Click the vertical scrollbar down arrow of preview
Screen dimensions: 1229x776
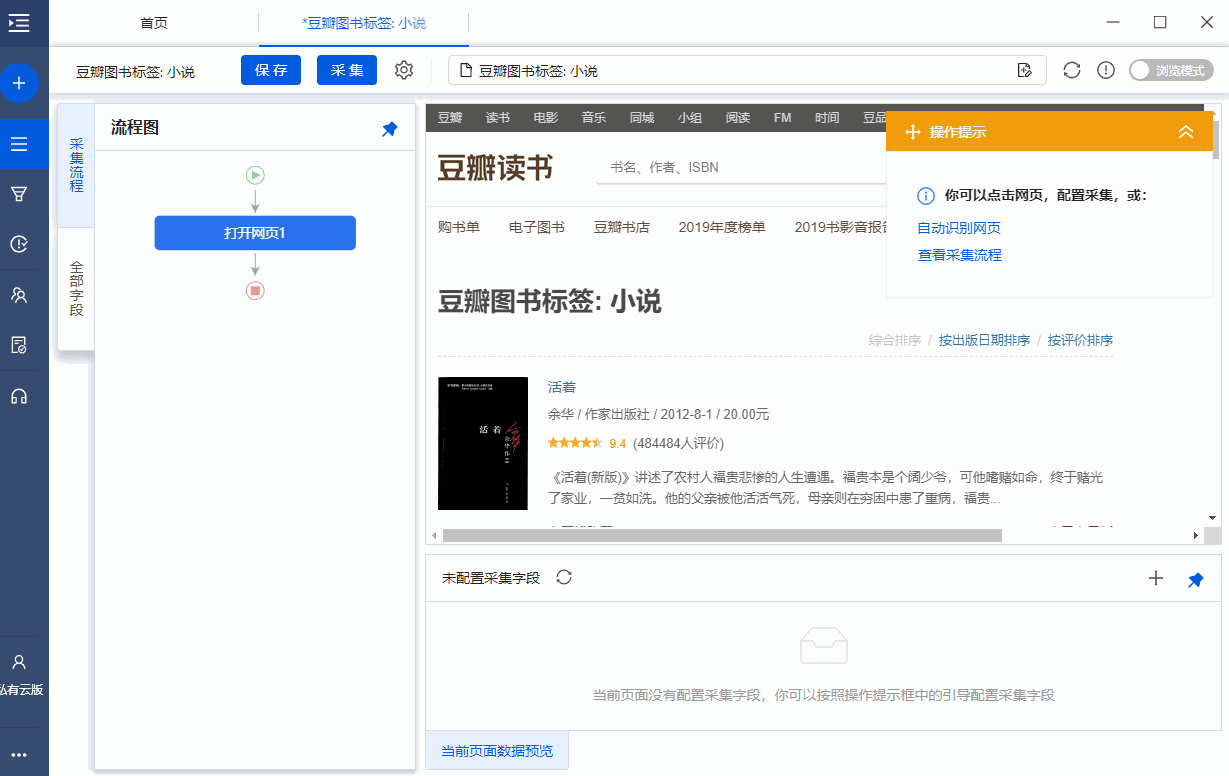click(x=1213, y=518)
